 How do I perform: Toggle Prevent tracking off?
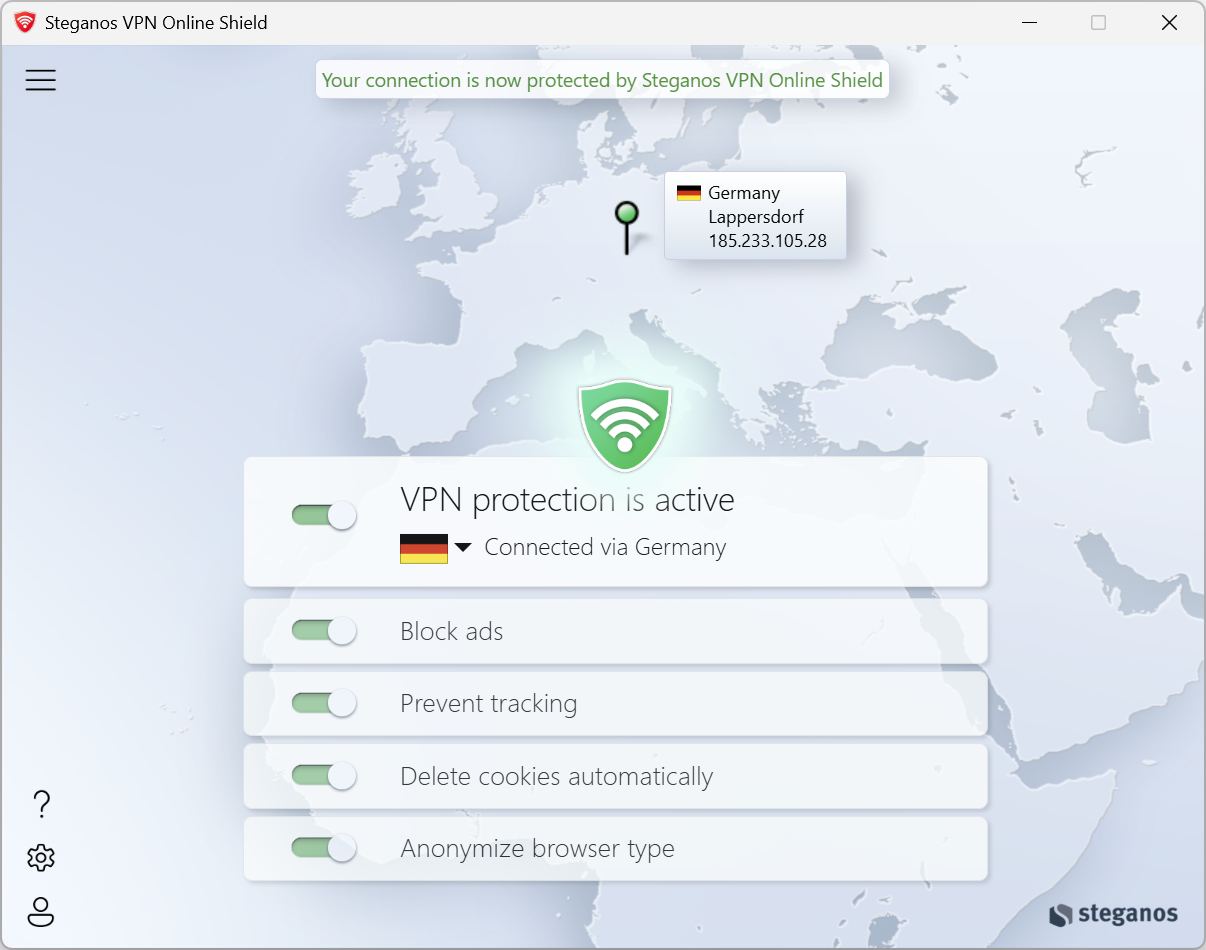324,703
